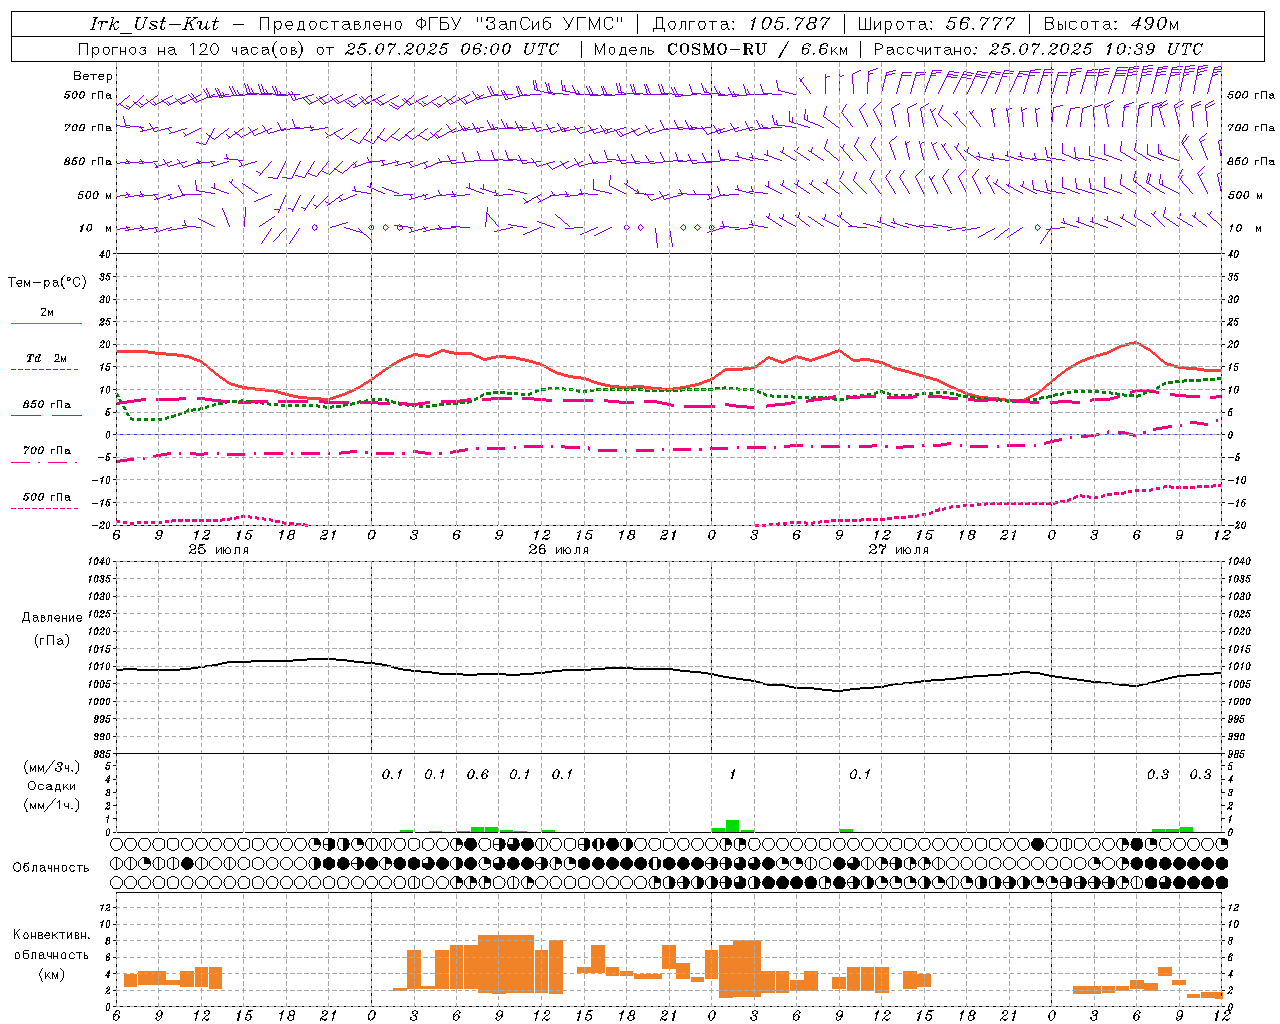Click the computed time Рассчитано: 25.07.2025 10:39 UTC
The width and height of the screenshot is (1280, 1024).
pos(1038,48)
